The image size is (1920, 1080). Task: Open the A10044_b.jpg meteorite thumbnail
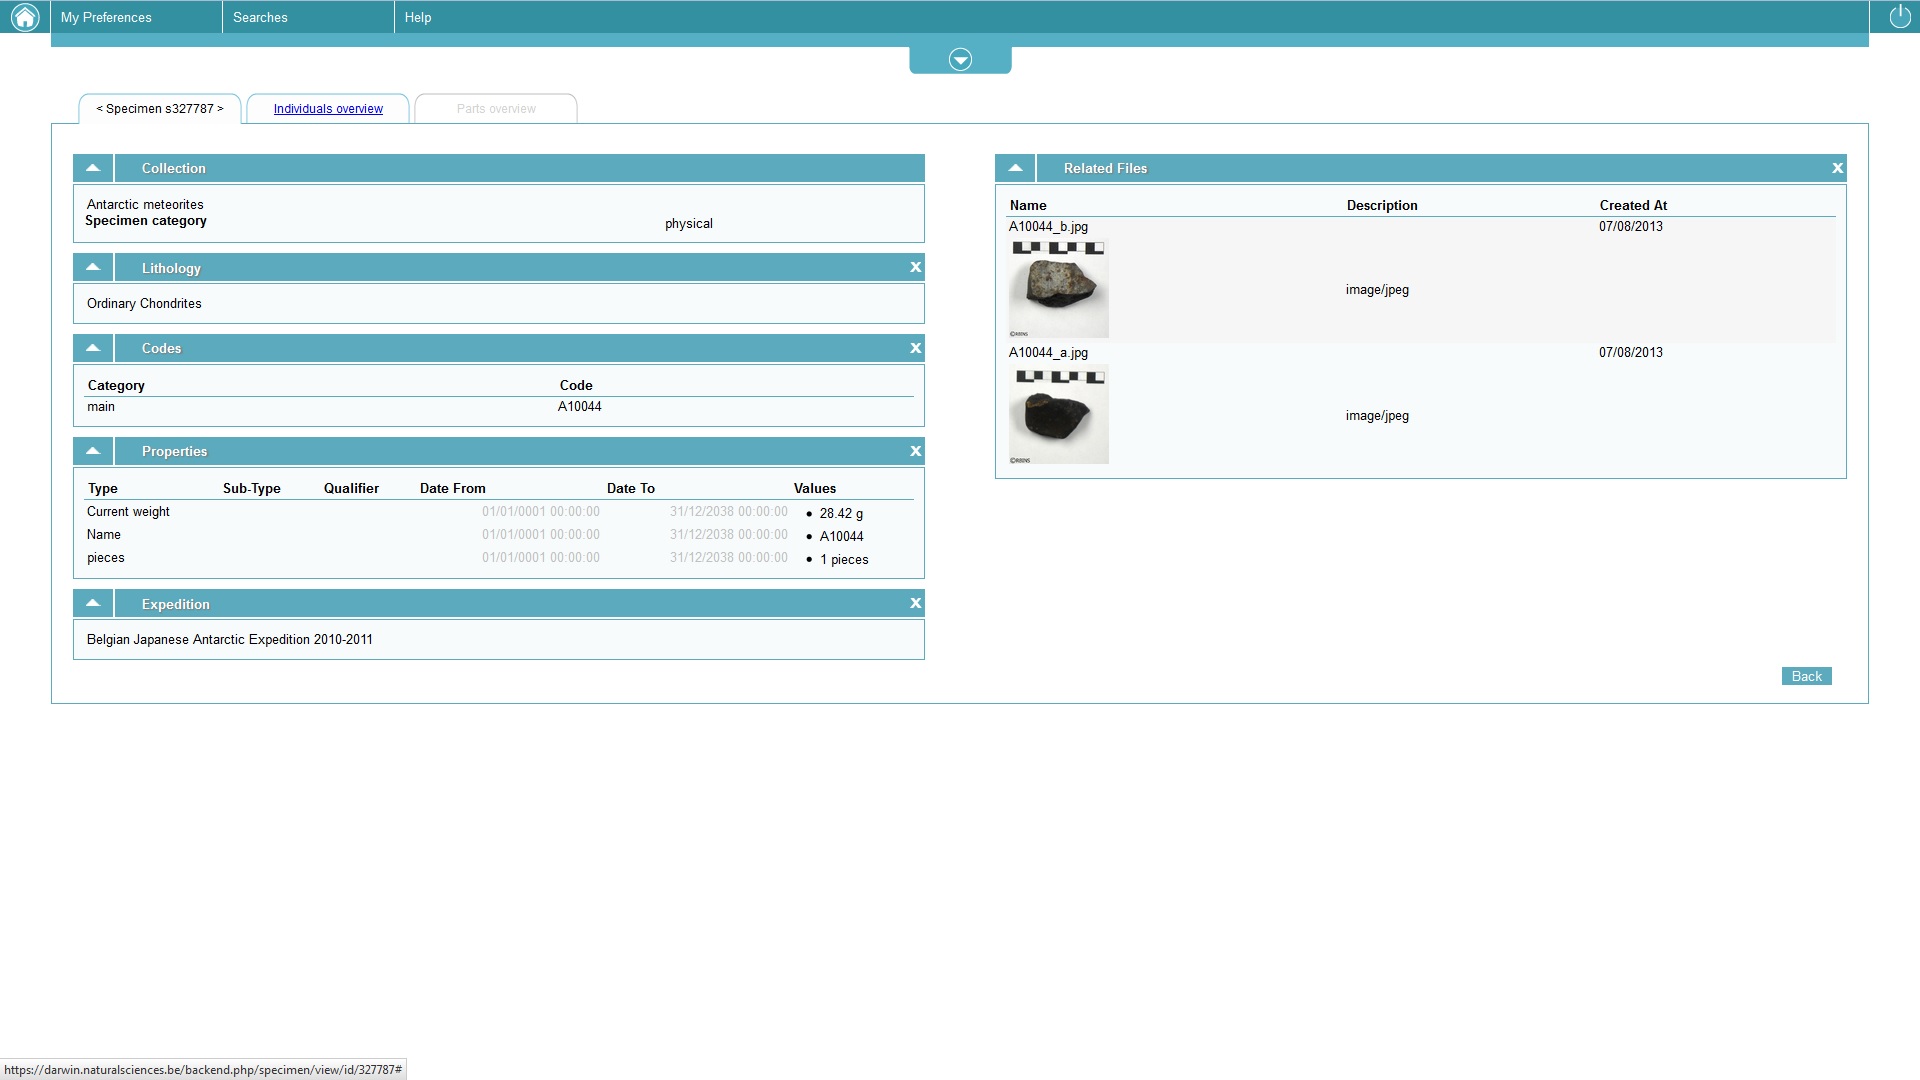(x=1058, y=288)
